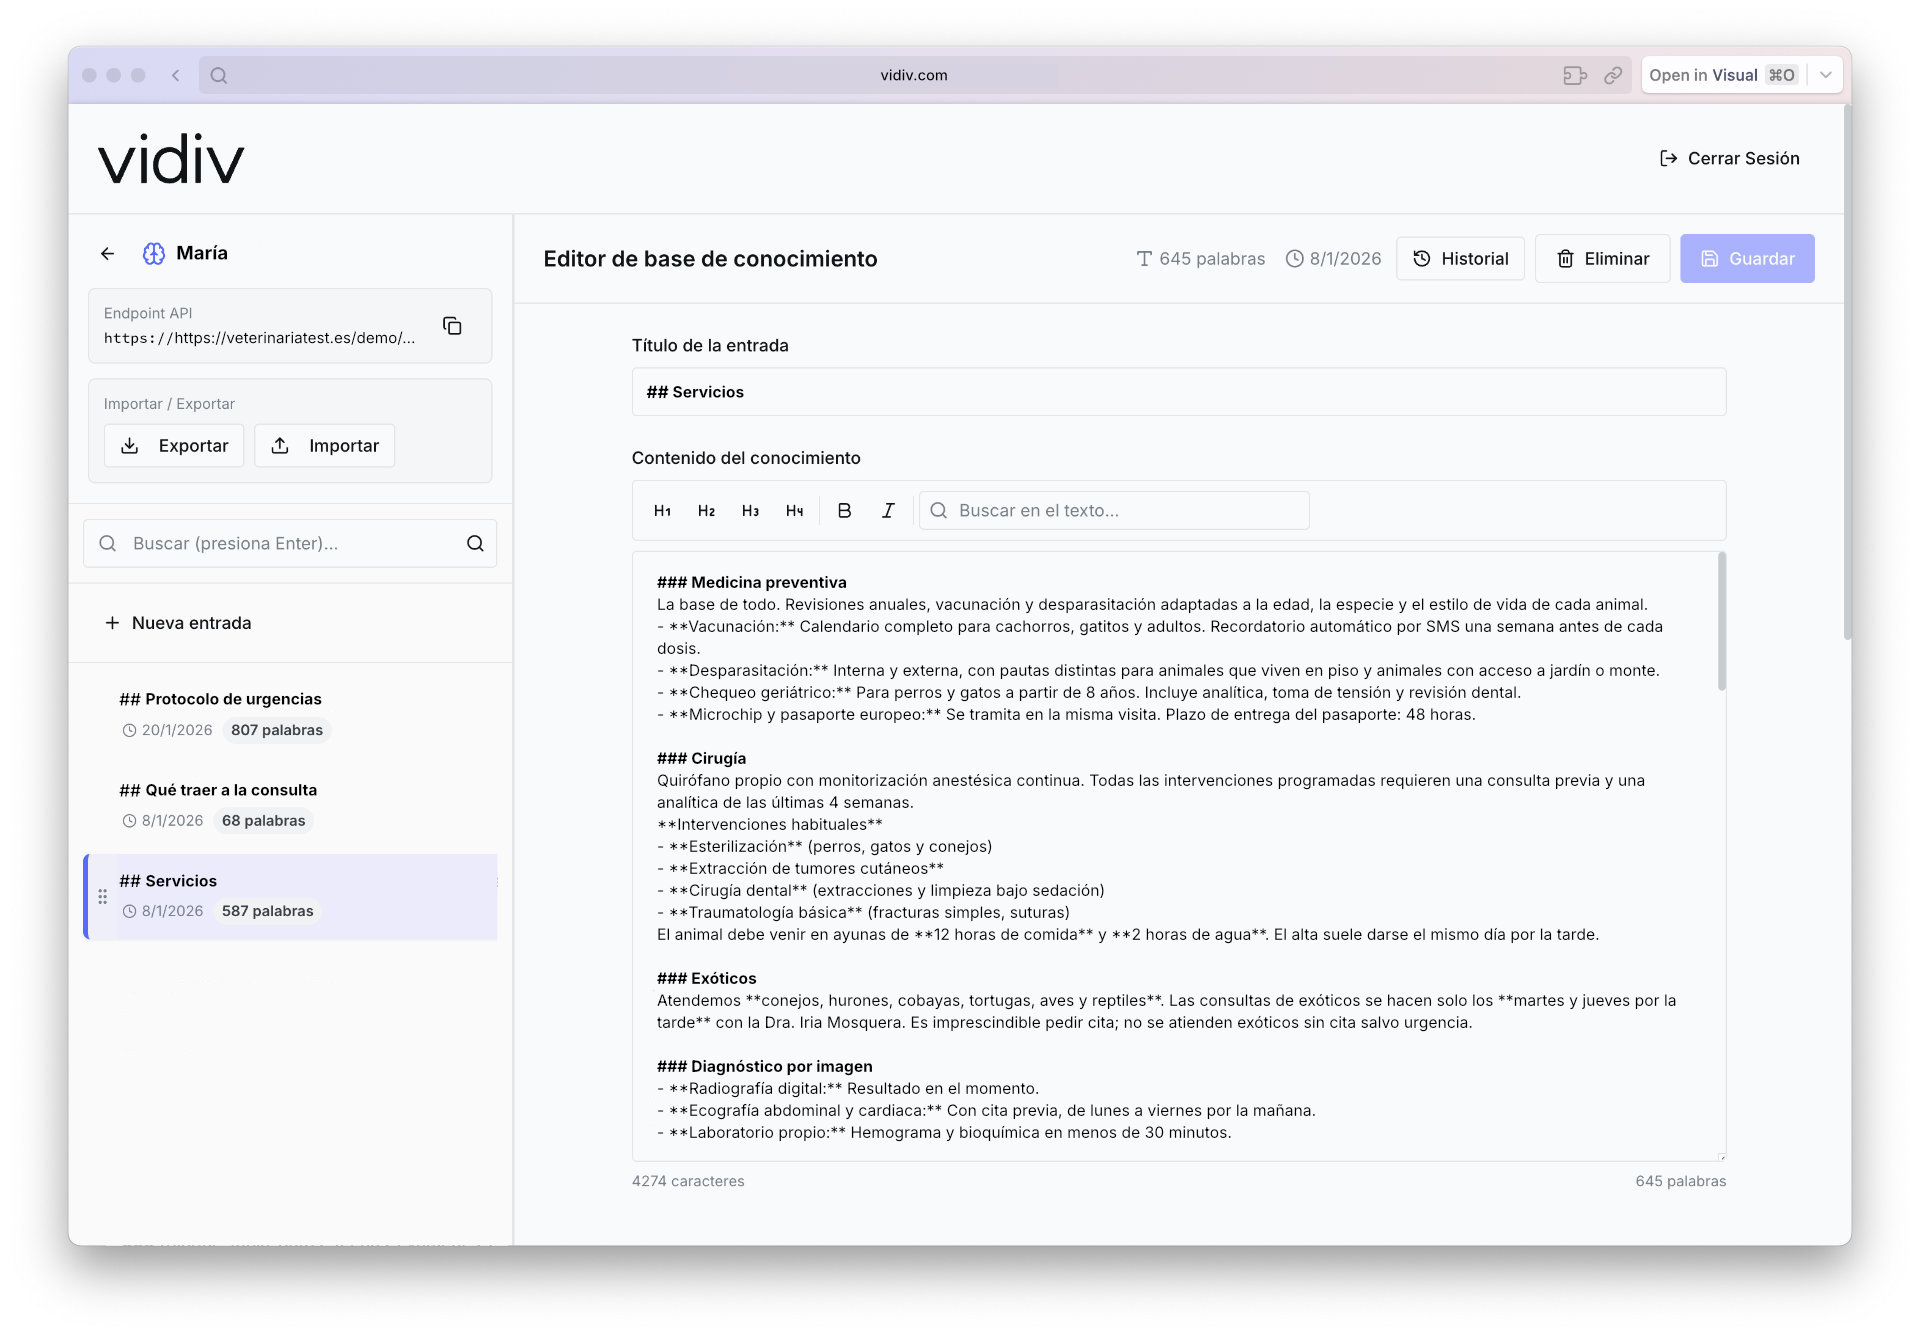Click the page scrollbar on right edge
The height and width of the screenshot is (1336, 1920).
[x=1847, y=370]
